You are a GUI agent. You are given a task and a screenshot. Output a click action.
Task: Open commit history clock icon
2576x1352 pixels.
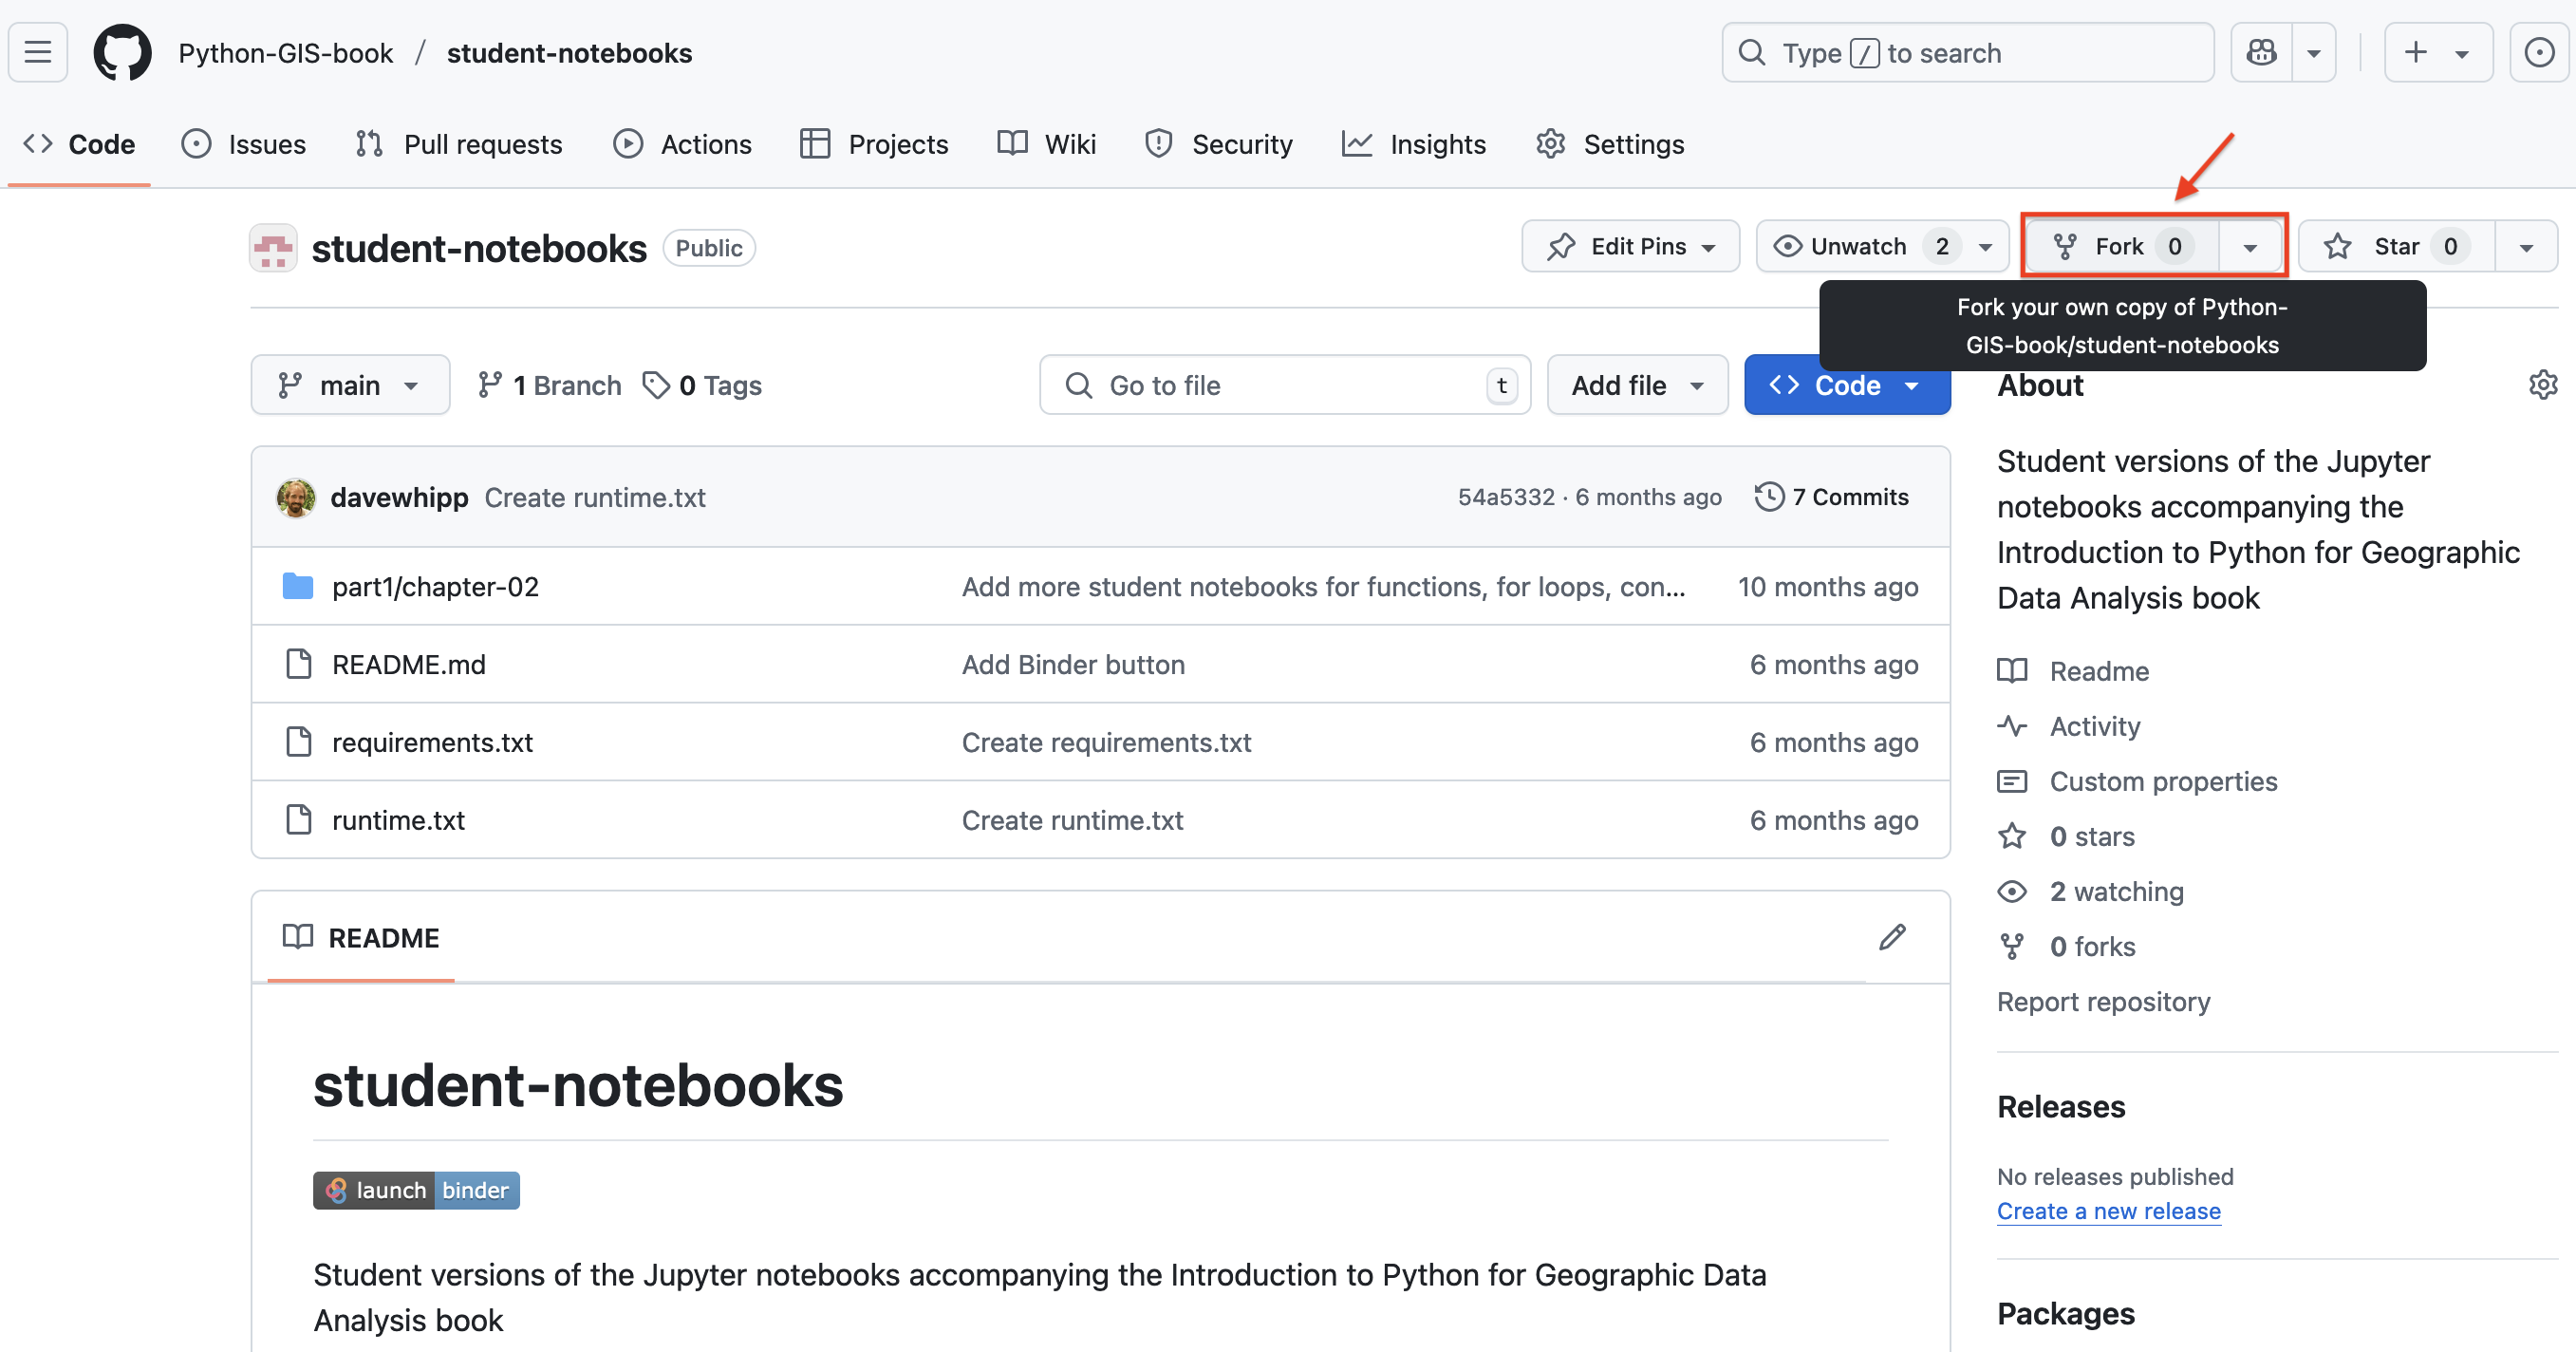[1769, 497]
